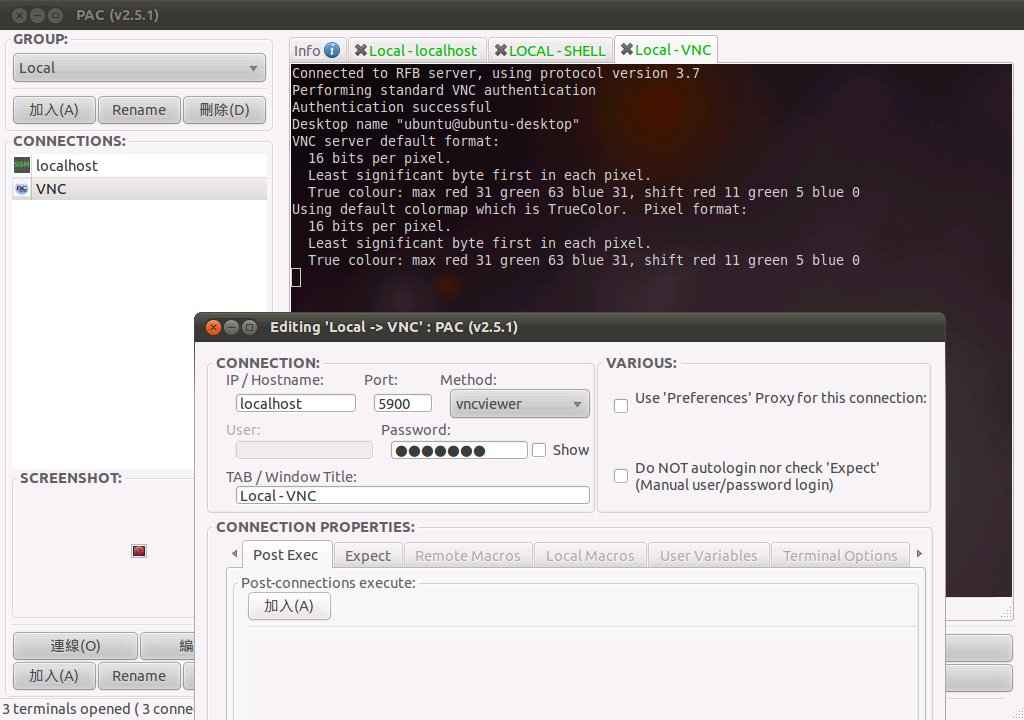This screenshot has width=1024, height=720.
Task: Close the Editing 'Local -> VNC' dialog
Action: 213,327
